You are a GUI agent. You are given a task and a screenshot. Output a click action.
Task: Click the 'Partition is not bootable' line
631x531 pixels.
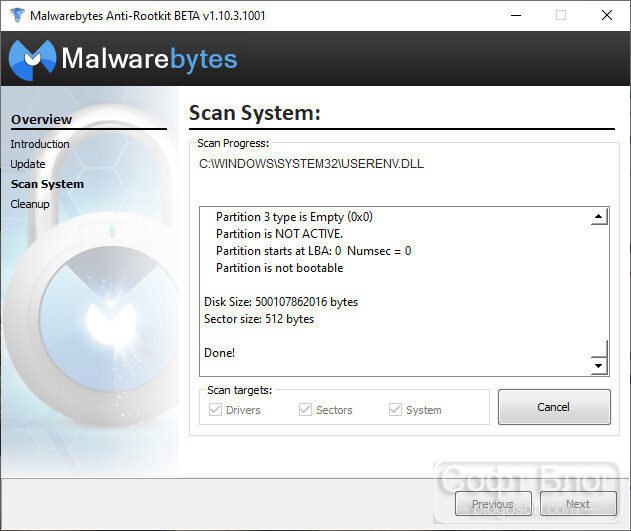tap(279, 268)
